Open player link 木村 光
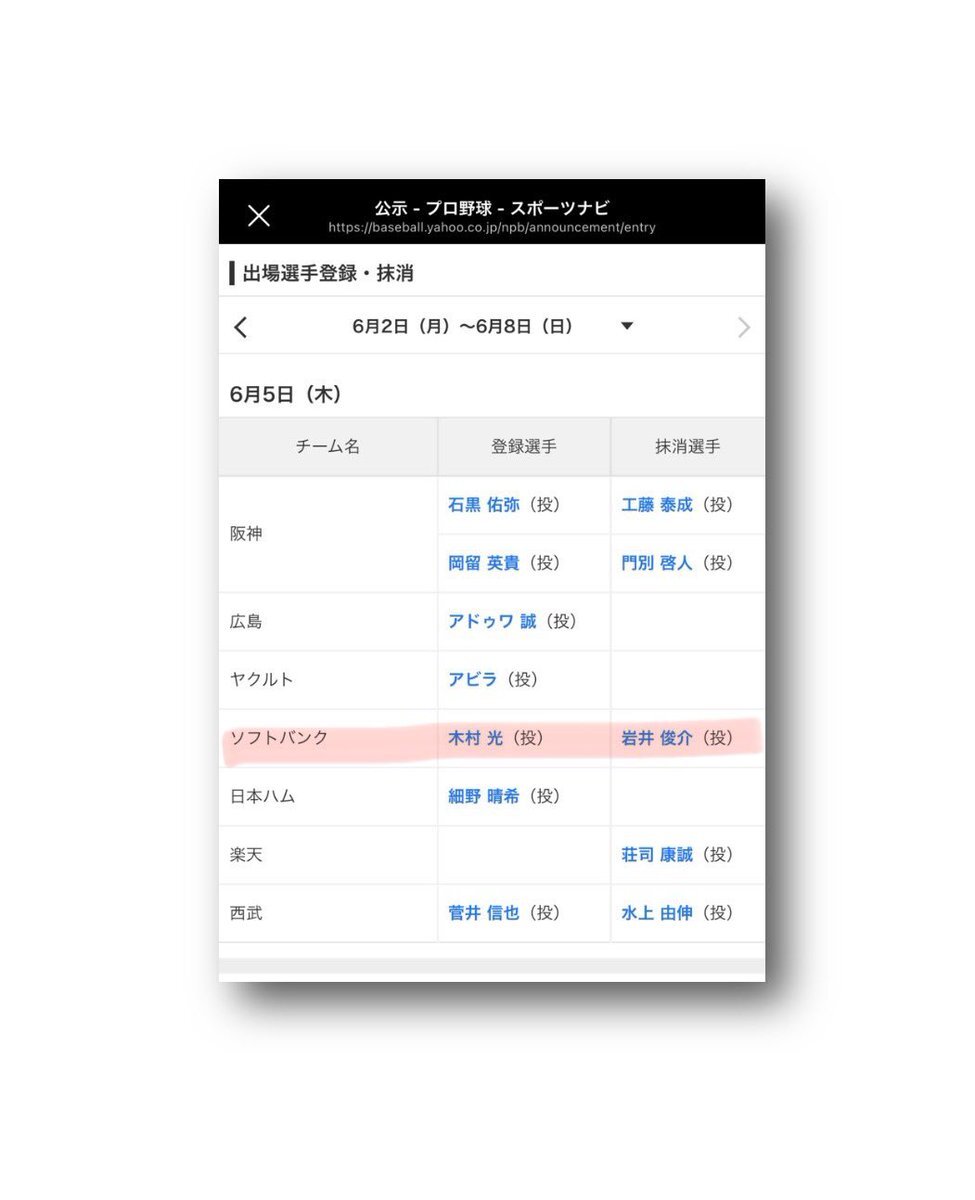The width and height of the screenshot is (975, 1200). (x=475, y=738)
